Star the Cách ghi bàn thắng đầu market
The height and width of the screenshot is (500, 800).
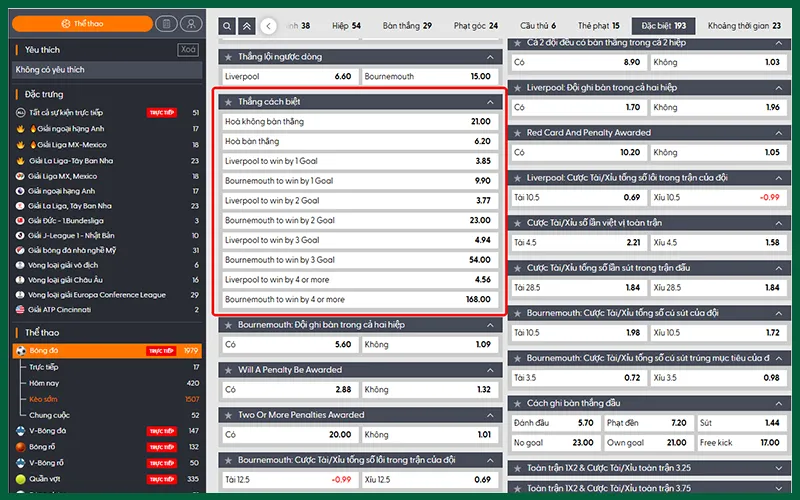[x=518, y=404]
